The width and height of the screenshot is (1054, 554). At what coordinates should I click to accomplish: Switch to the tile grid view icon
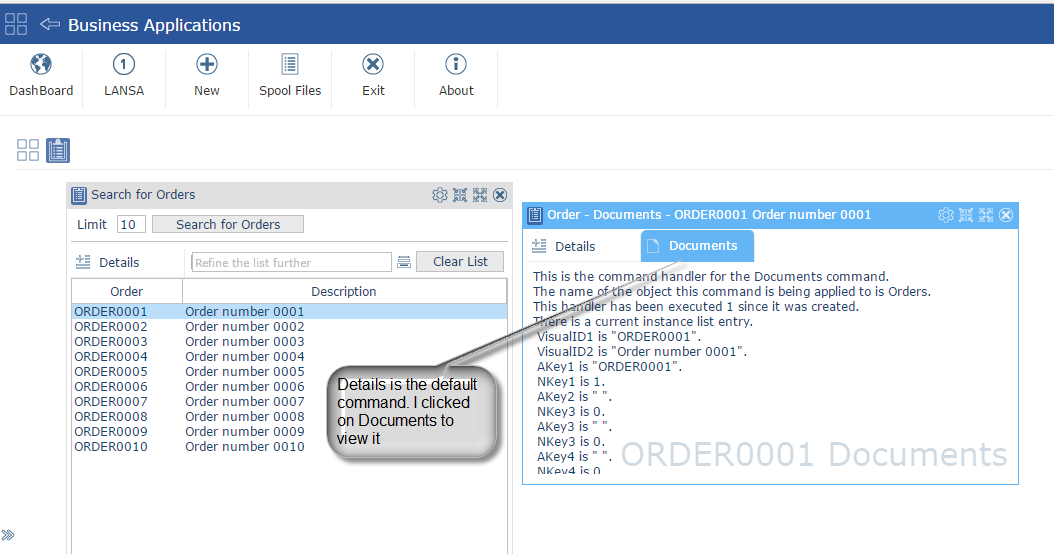point(28,150)
